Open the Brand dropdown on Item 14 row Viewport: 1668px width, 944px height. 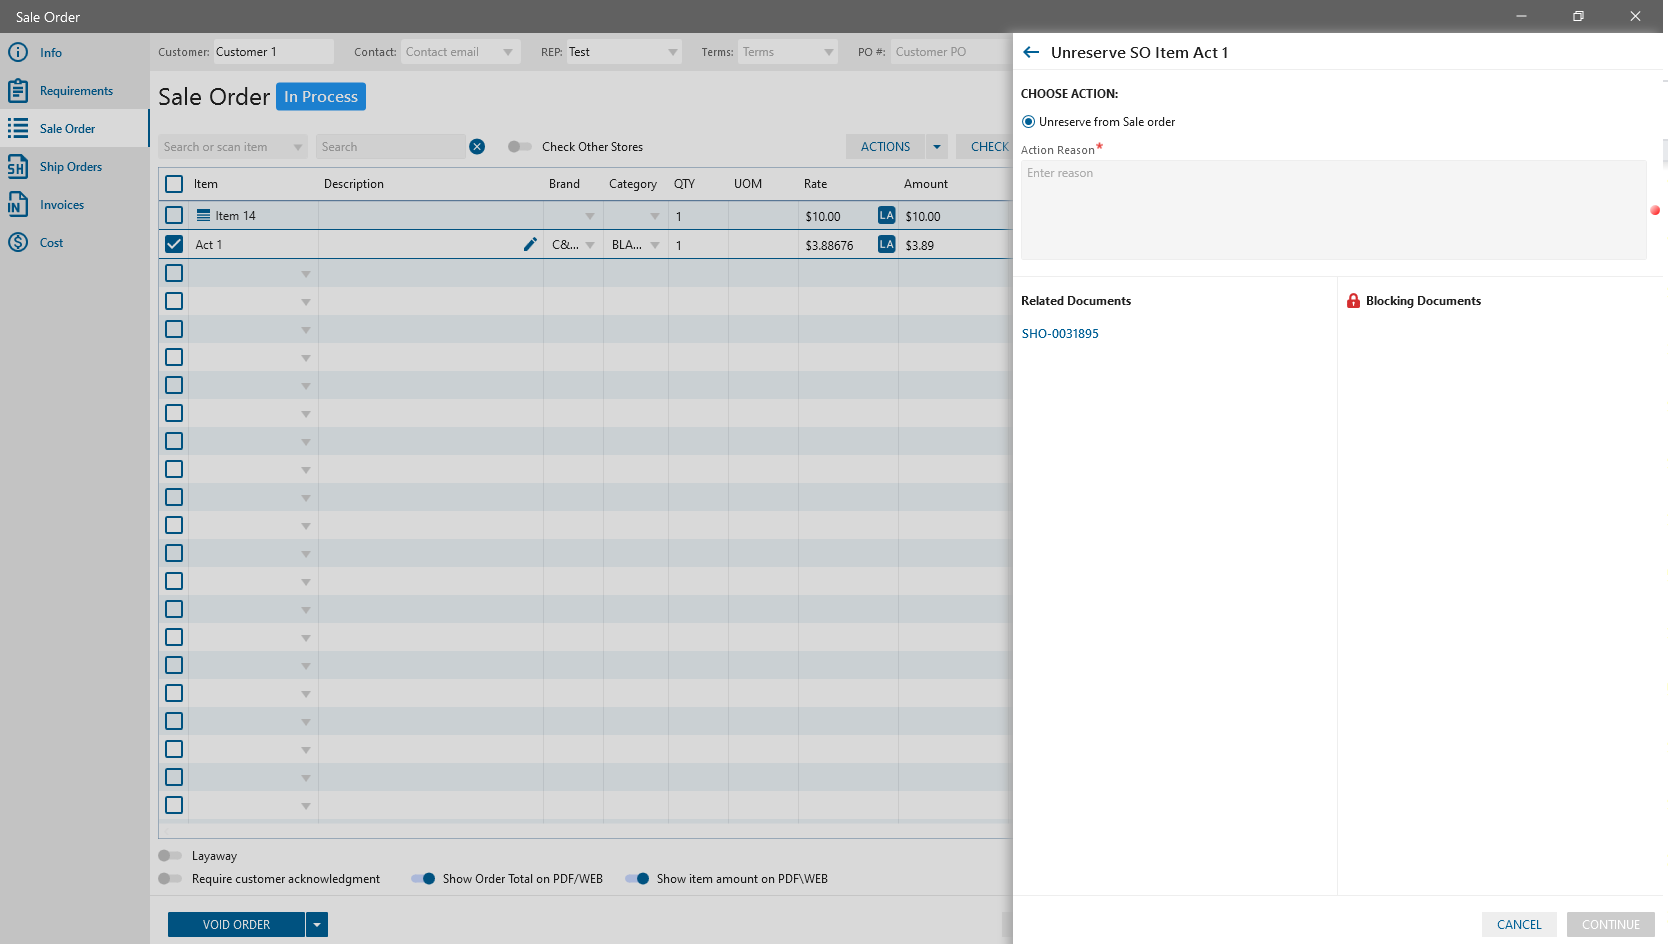[590, 216]
